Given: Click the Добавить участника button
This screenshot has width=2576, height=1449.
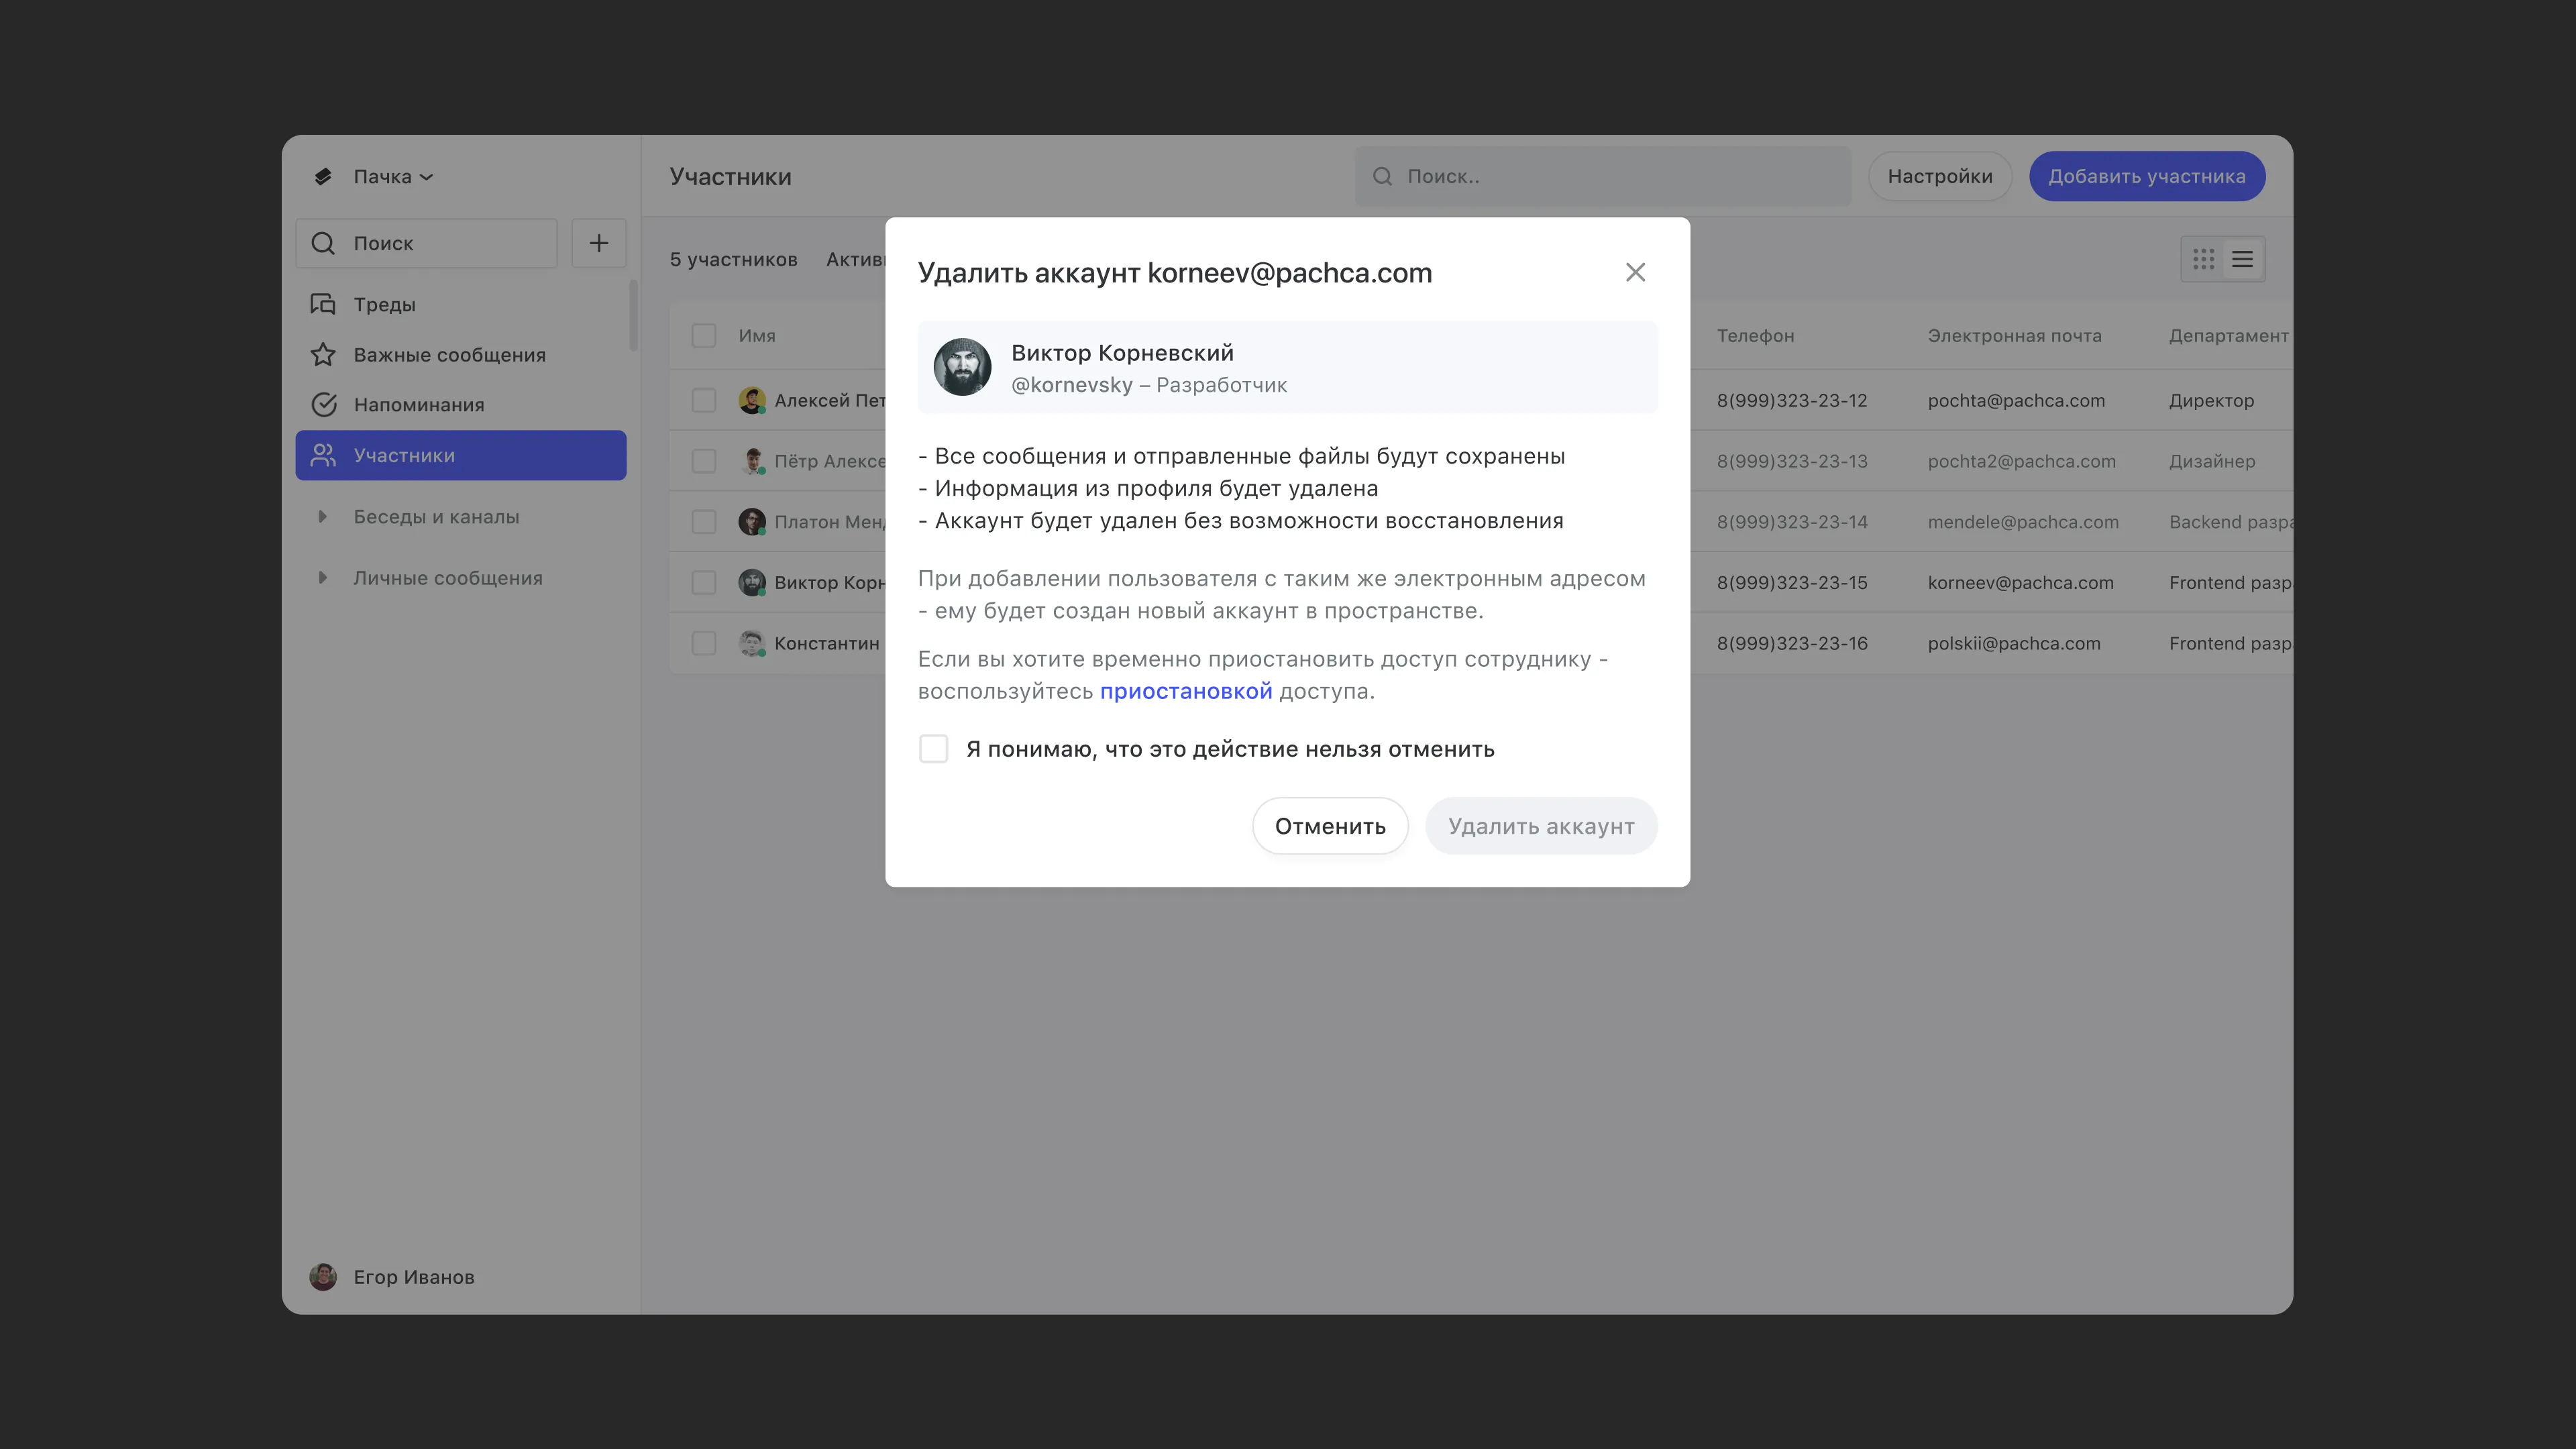Looking at the screenshot, I should (2146, 177).
